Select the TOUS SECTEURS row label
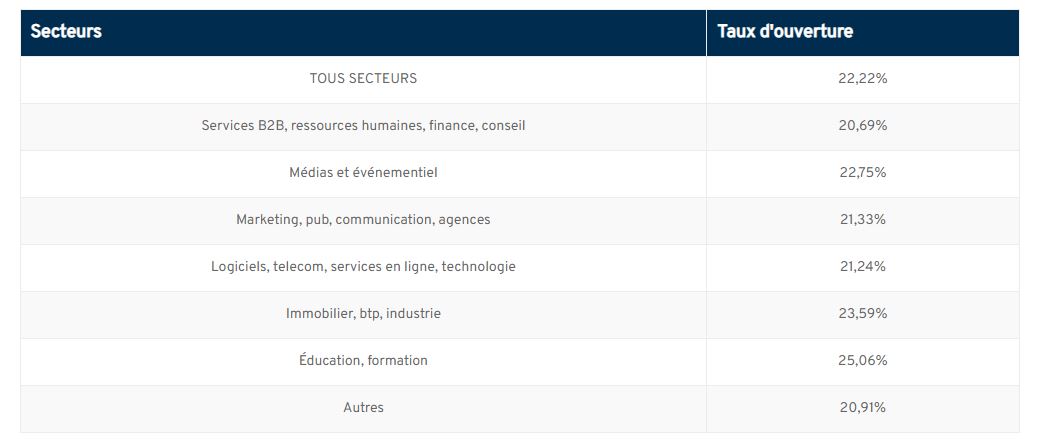This screenshot has width=1040, height=446. point(363,78)
